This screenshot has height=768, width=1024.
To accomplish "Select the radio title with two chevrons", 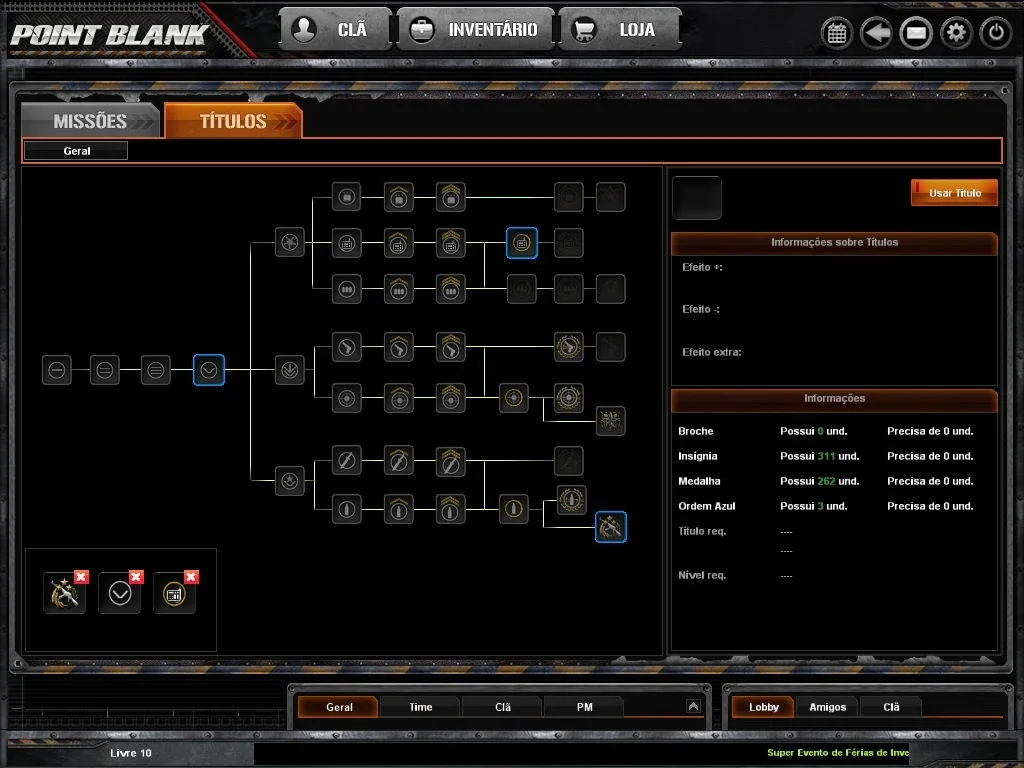I will coord(451,243).
